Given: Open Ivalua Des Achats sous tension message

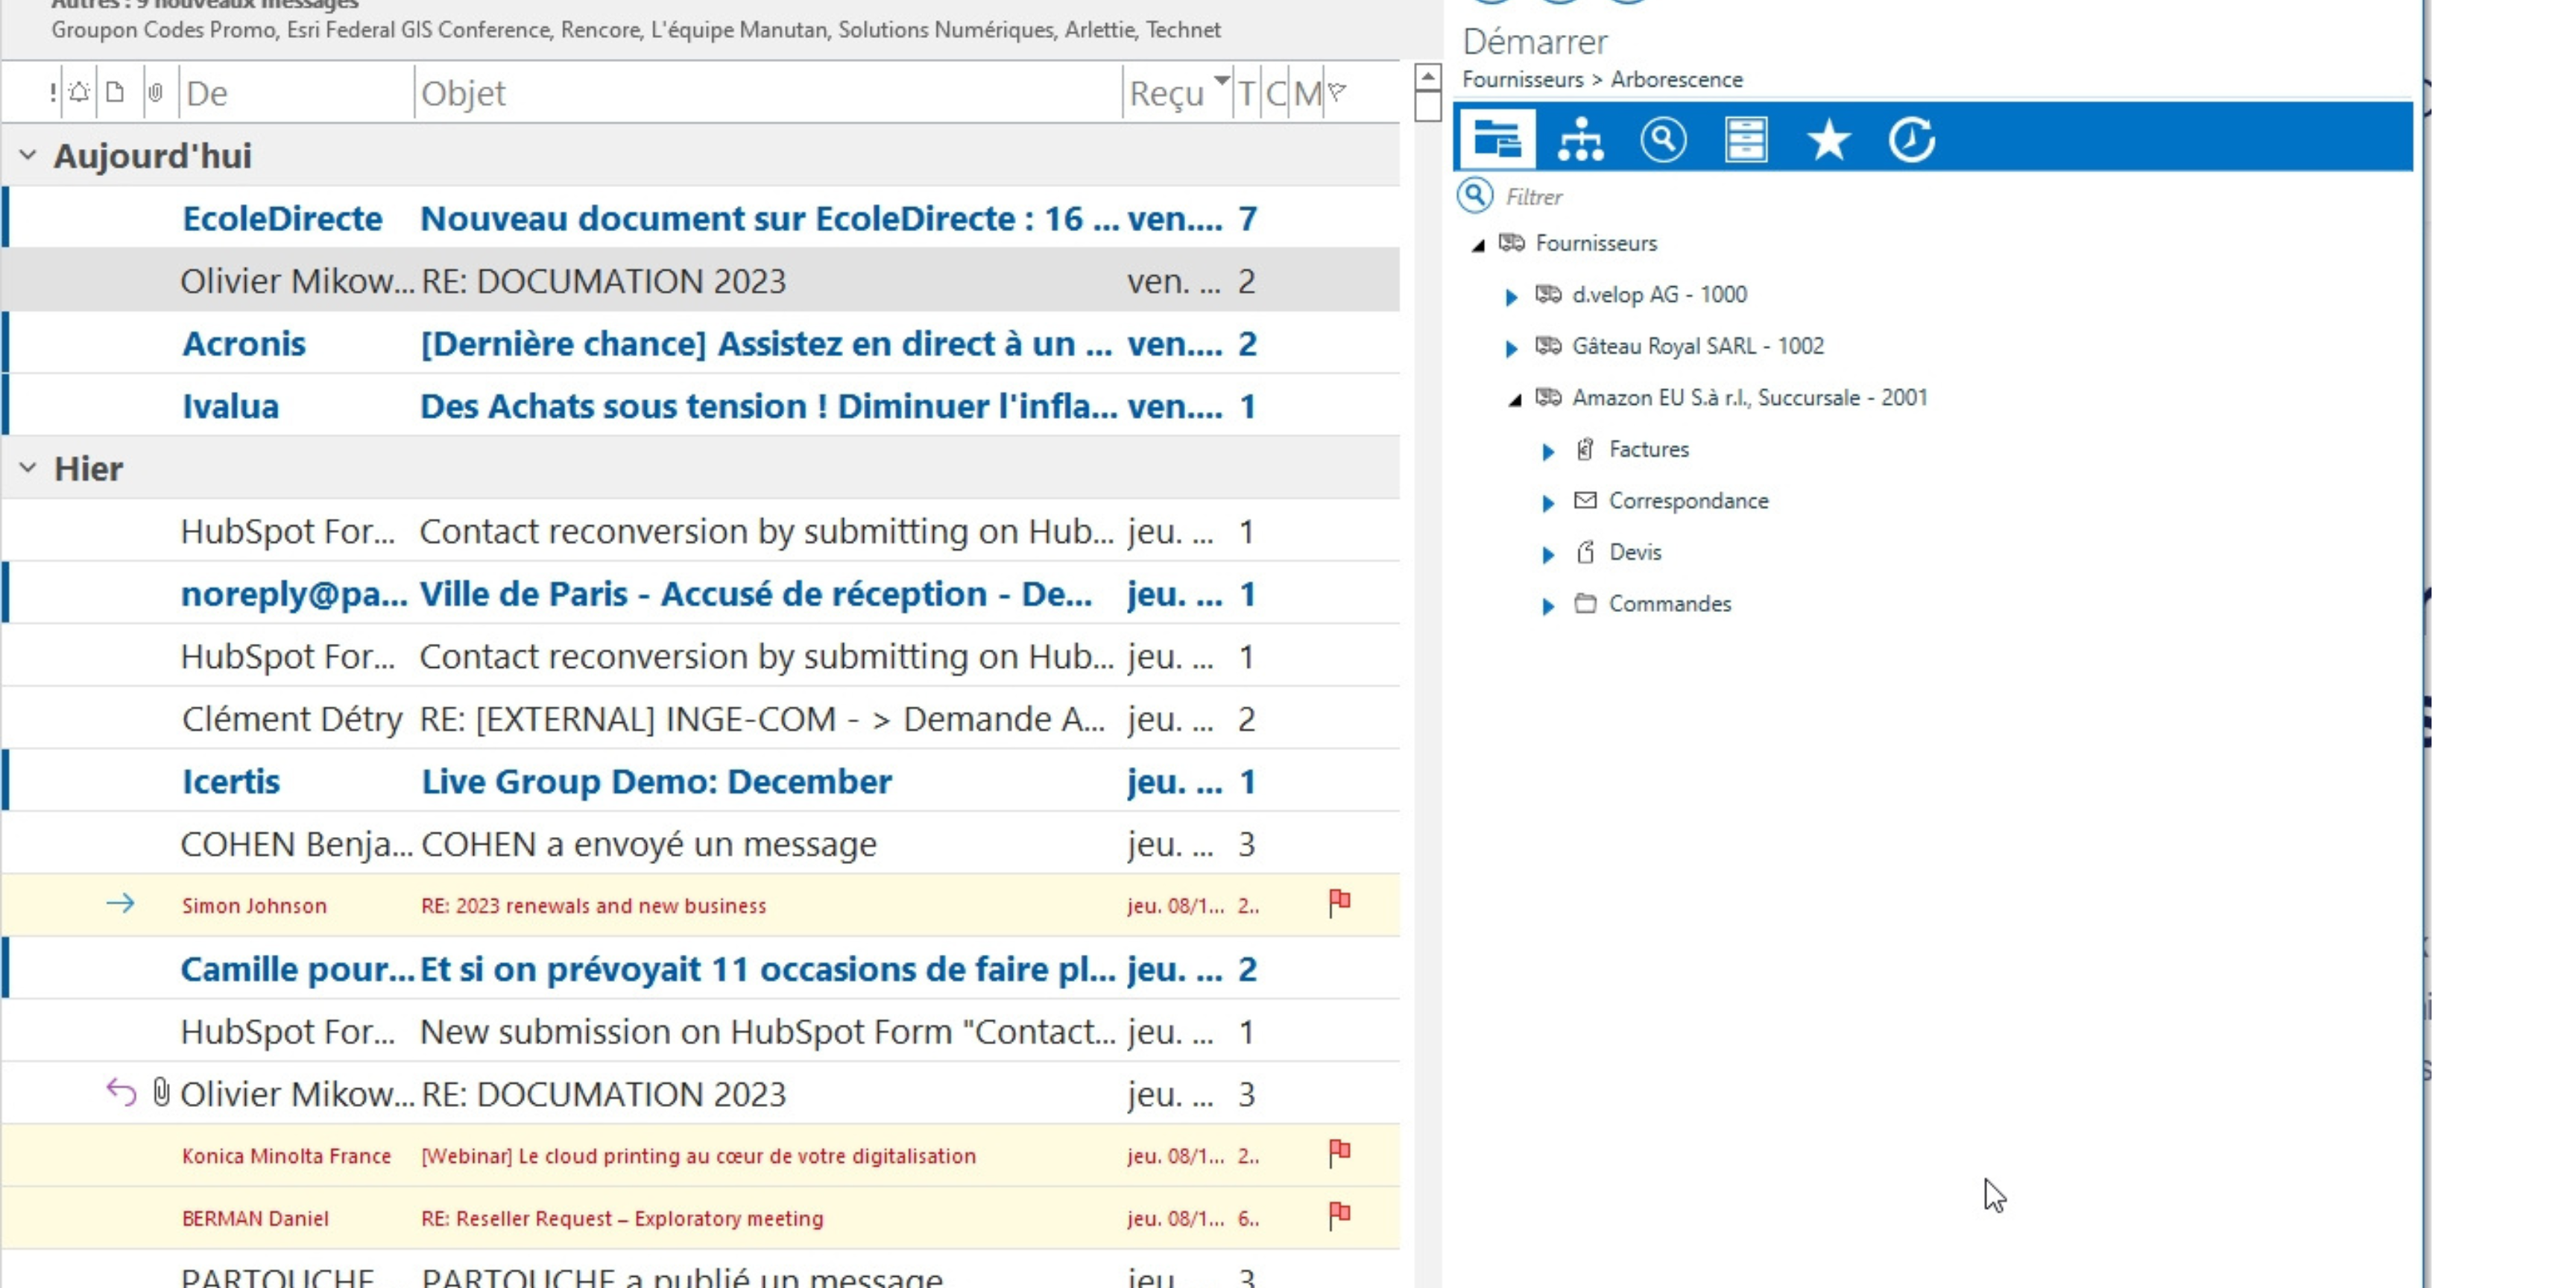Looking at the screenshot, I should [700, 406].
